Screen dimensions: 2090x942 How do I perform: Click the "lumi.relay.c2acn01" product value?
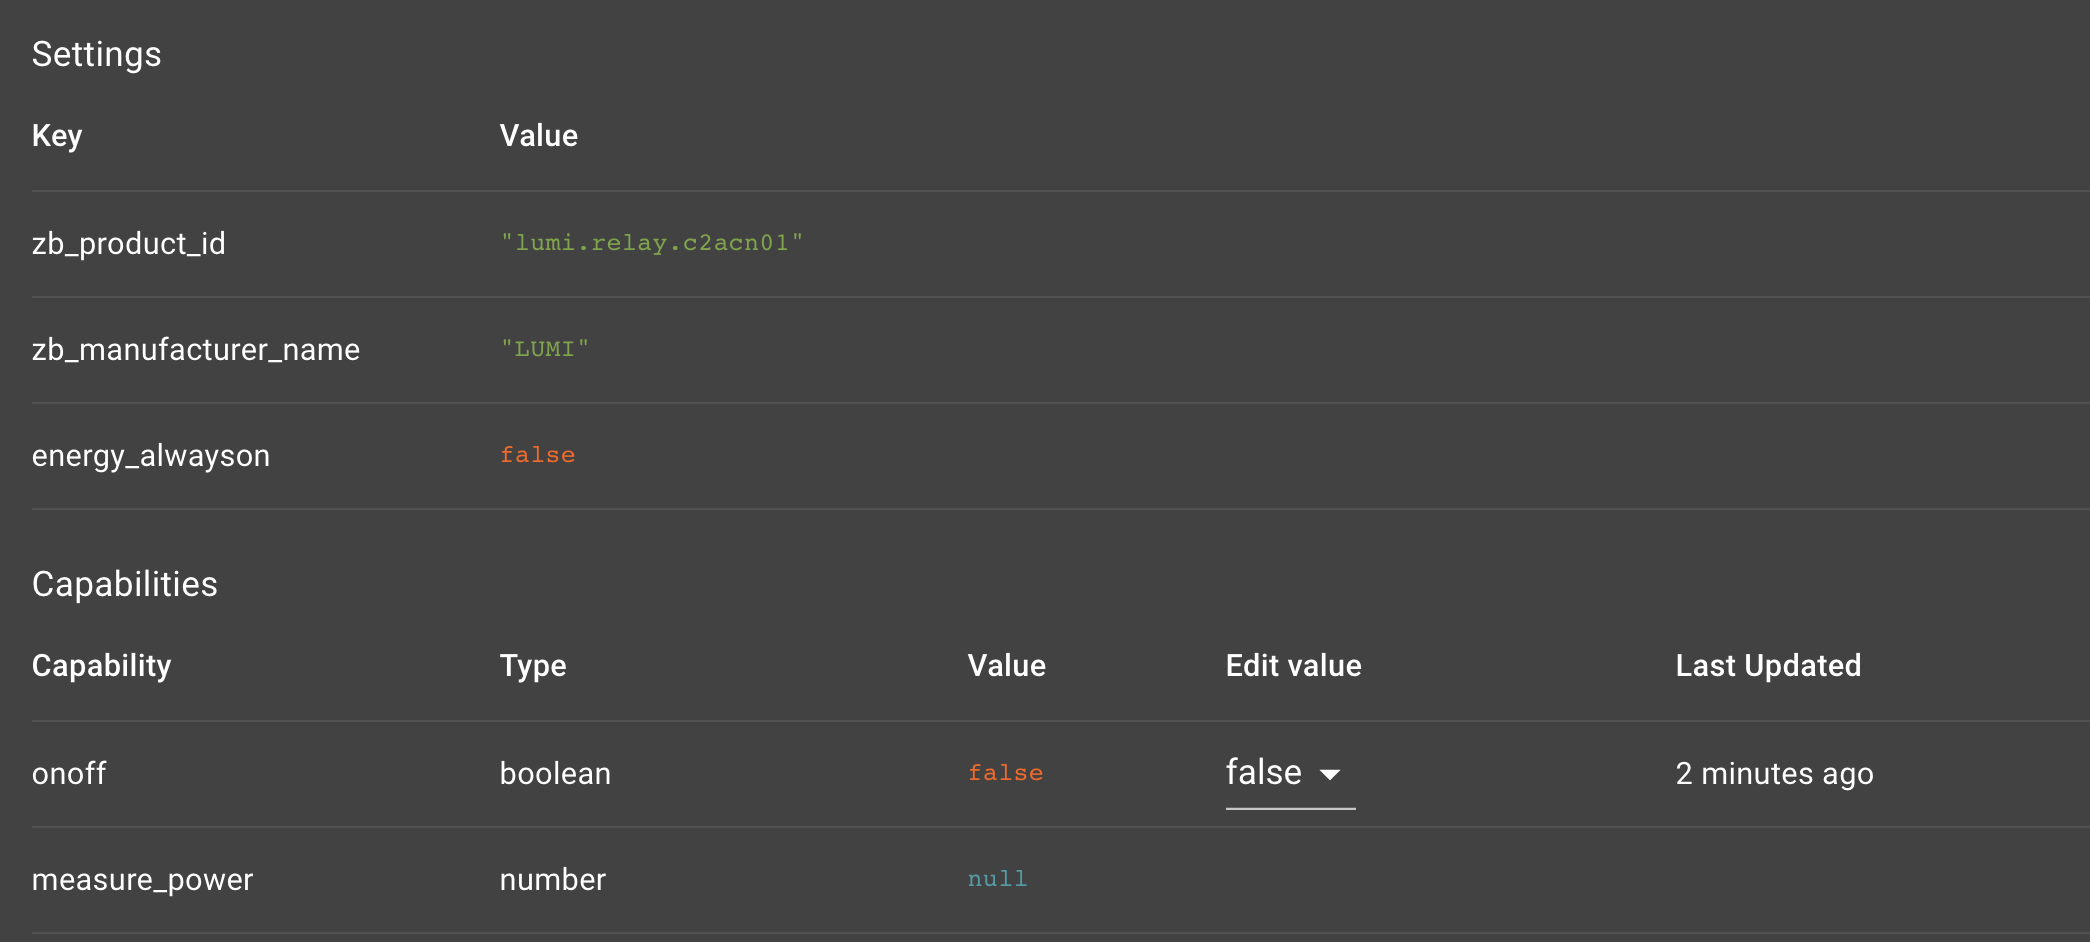point(651,243)
